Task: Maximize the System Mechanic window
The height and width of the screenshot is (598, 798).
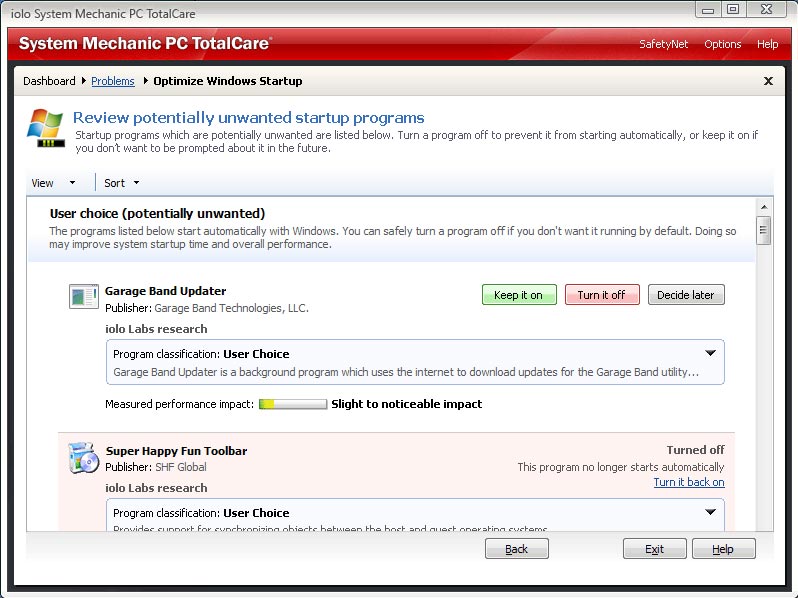Action: point(733,9)
